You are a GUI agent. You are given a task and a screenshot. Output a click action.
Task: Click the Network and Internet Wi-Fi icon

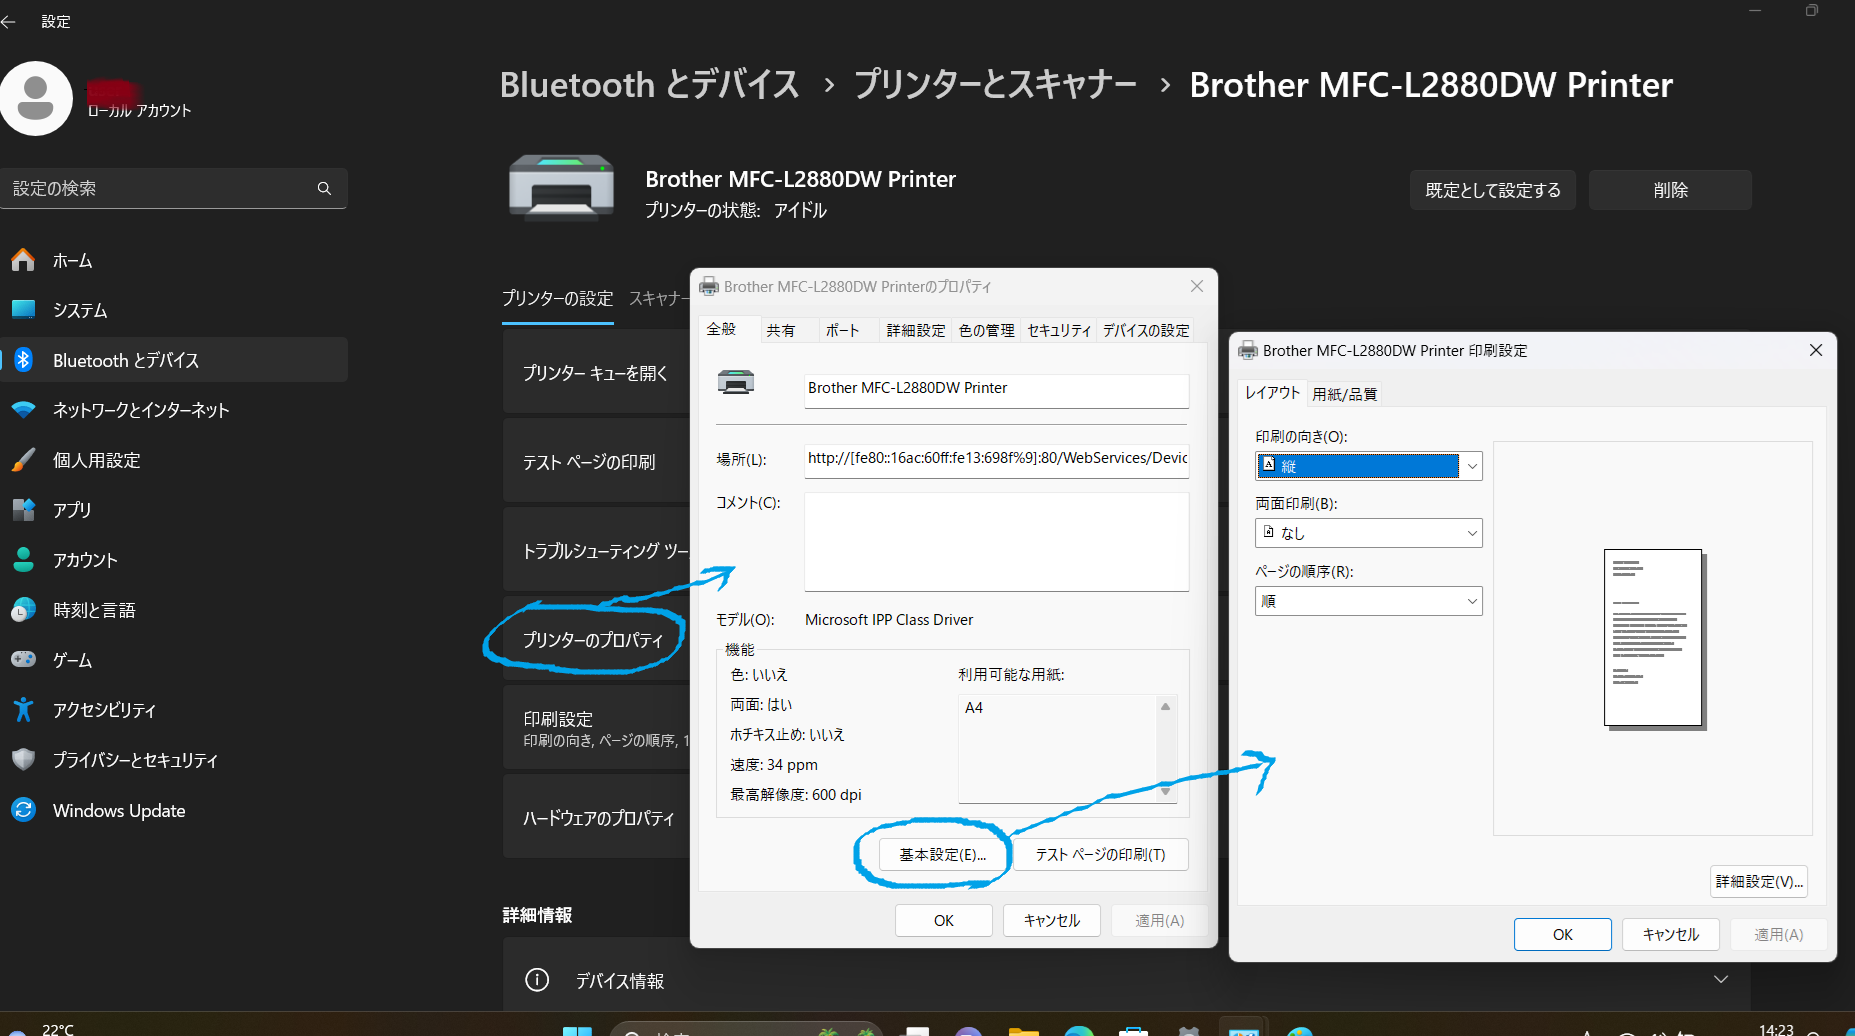point(23,410)
